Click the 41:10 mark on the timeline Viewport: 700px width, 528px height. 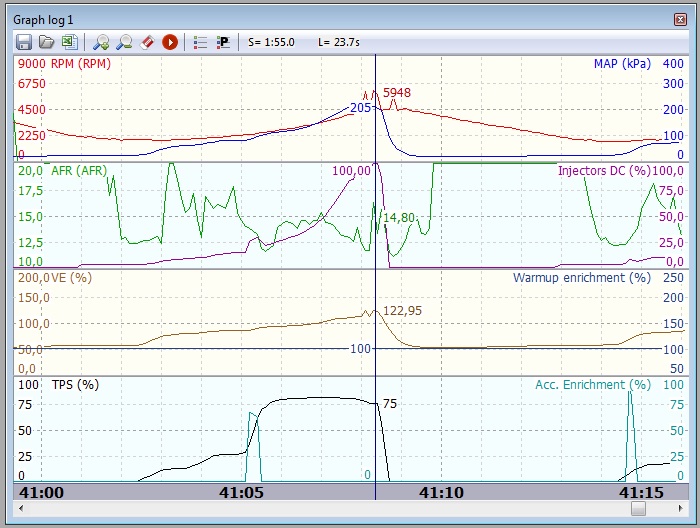coord(441,492)
